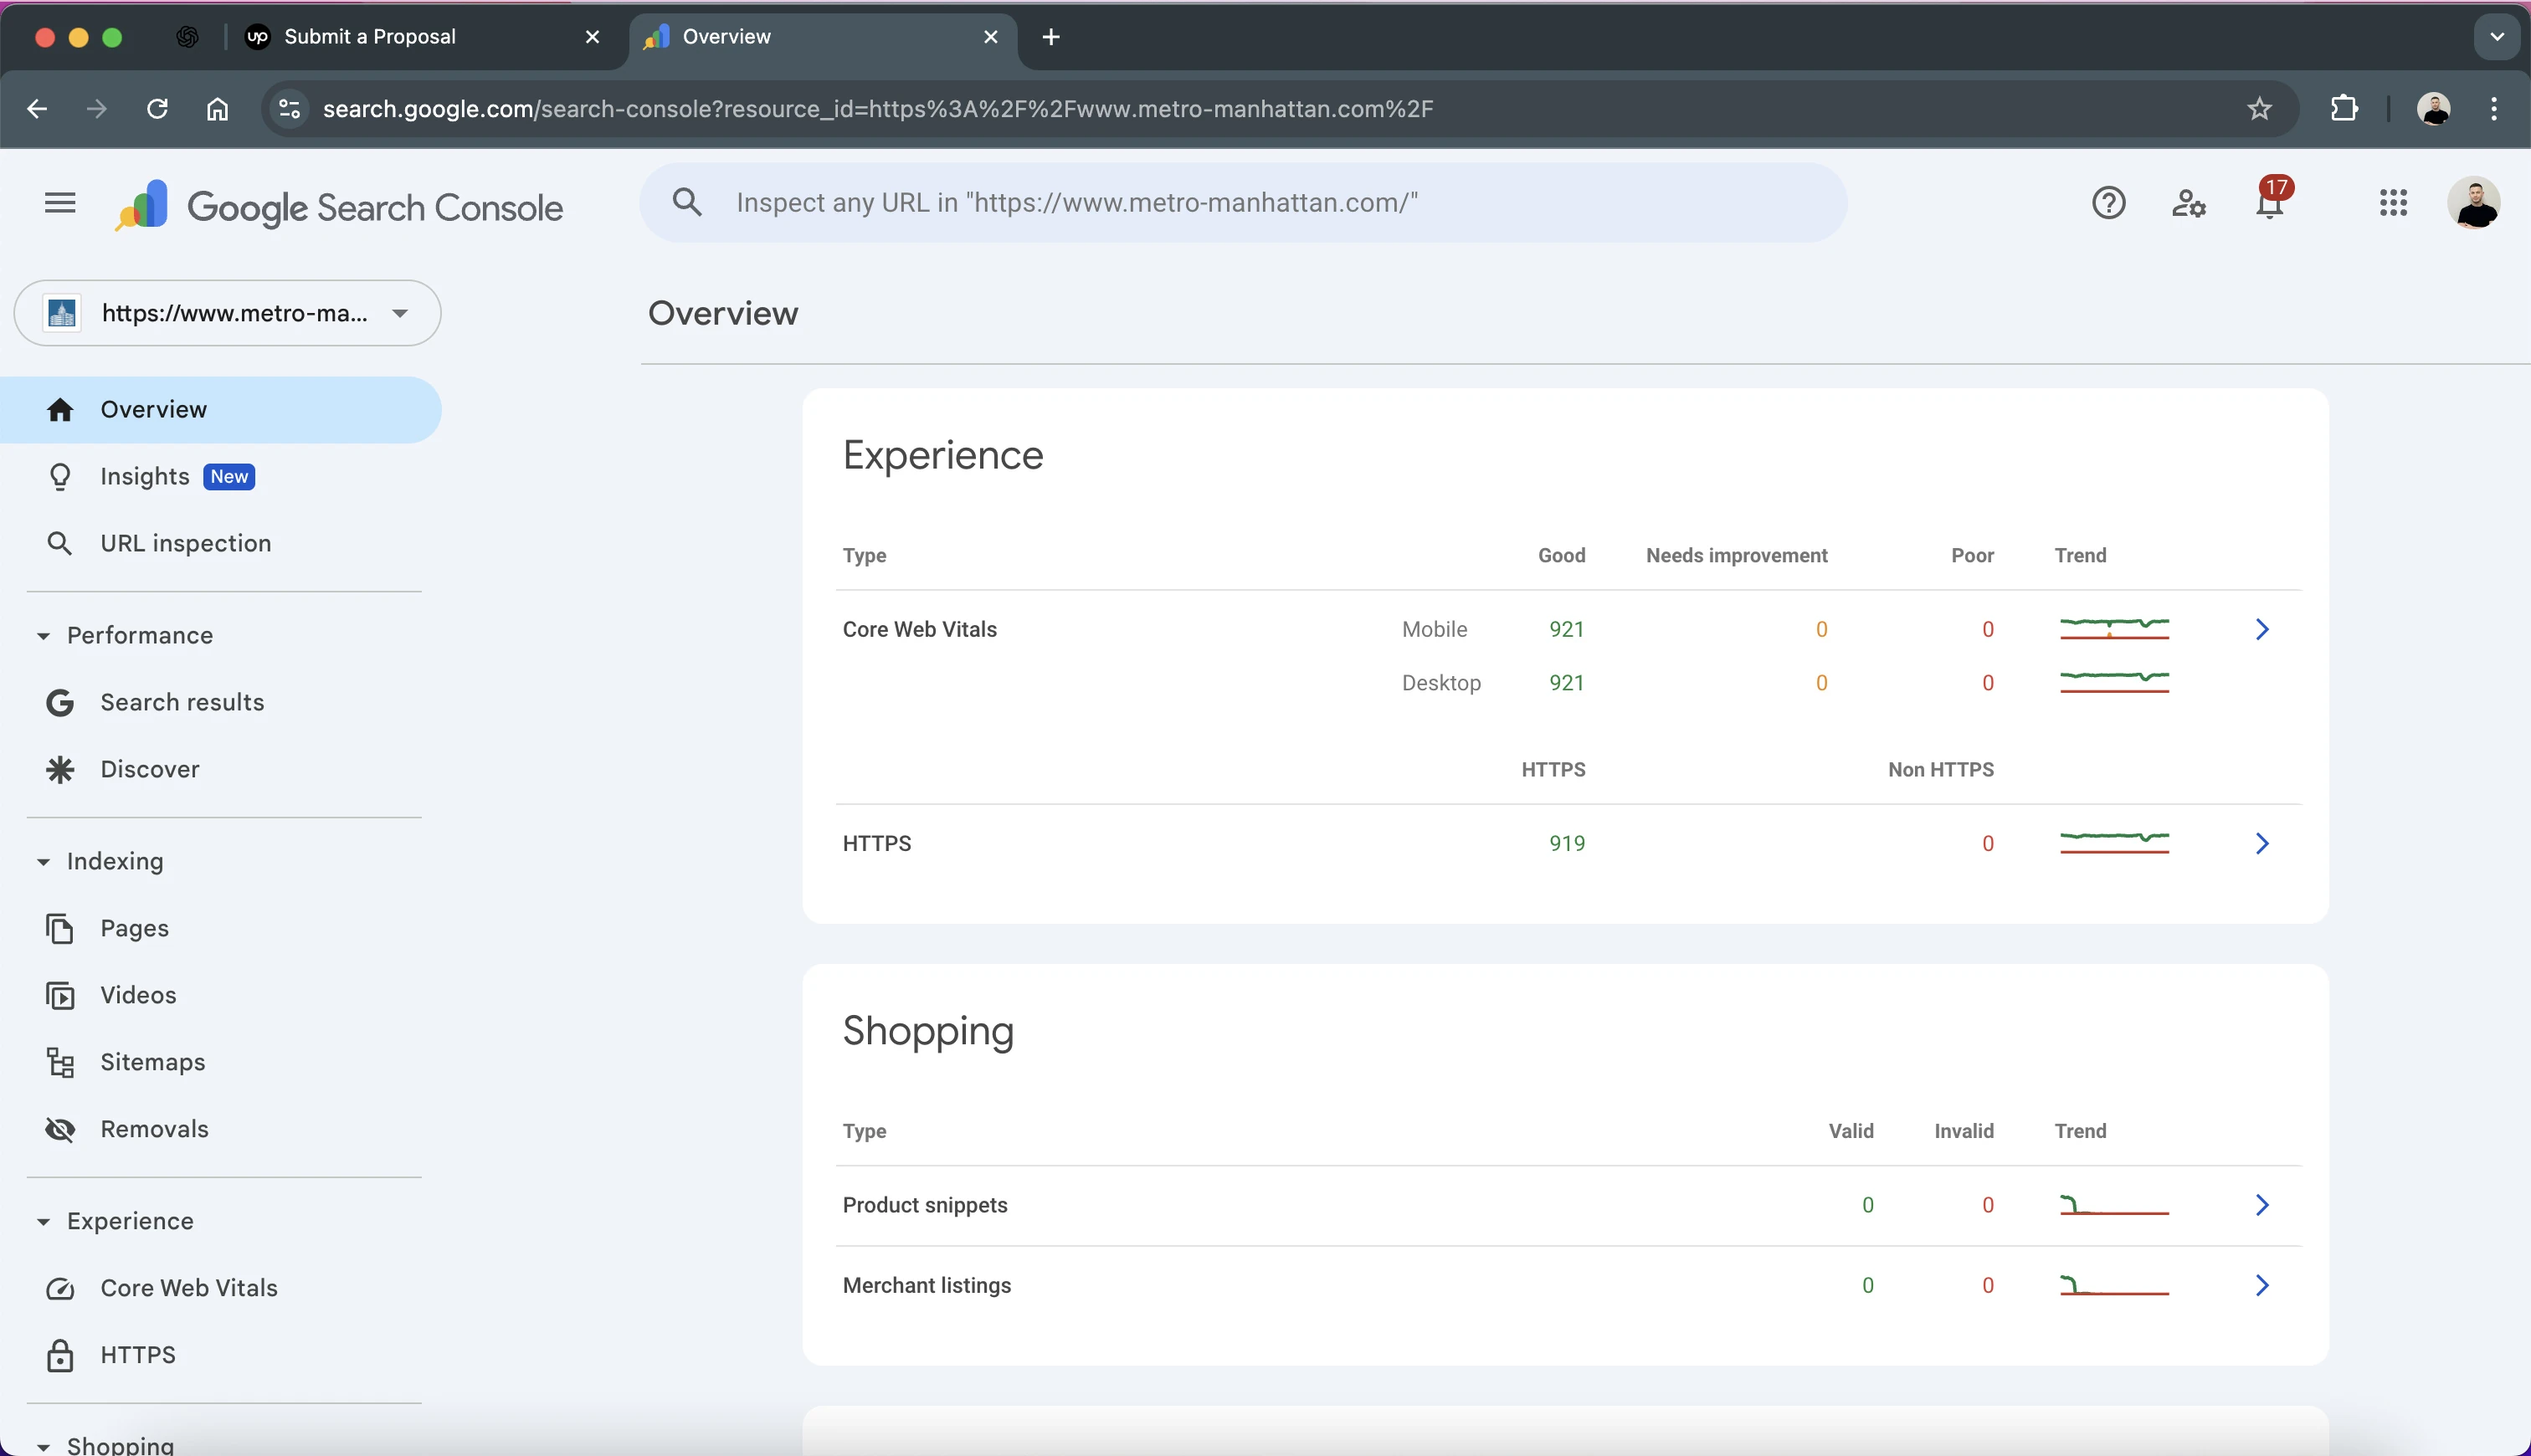This screenshot has width=2531, height=1456.
Task: Open the Google apps grid
Action: click(2393, 203)
